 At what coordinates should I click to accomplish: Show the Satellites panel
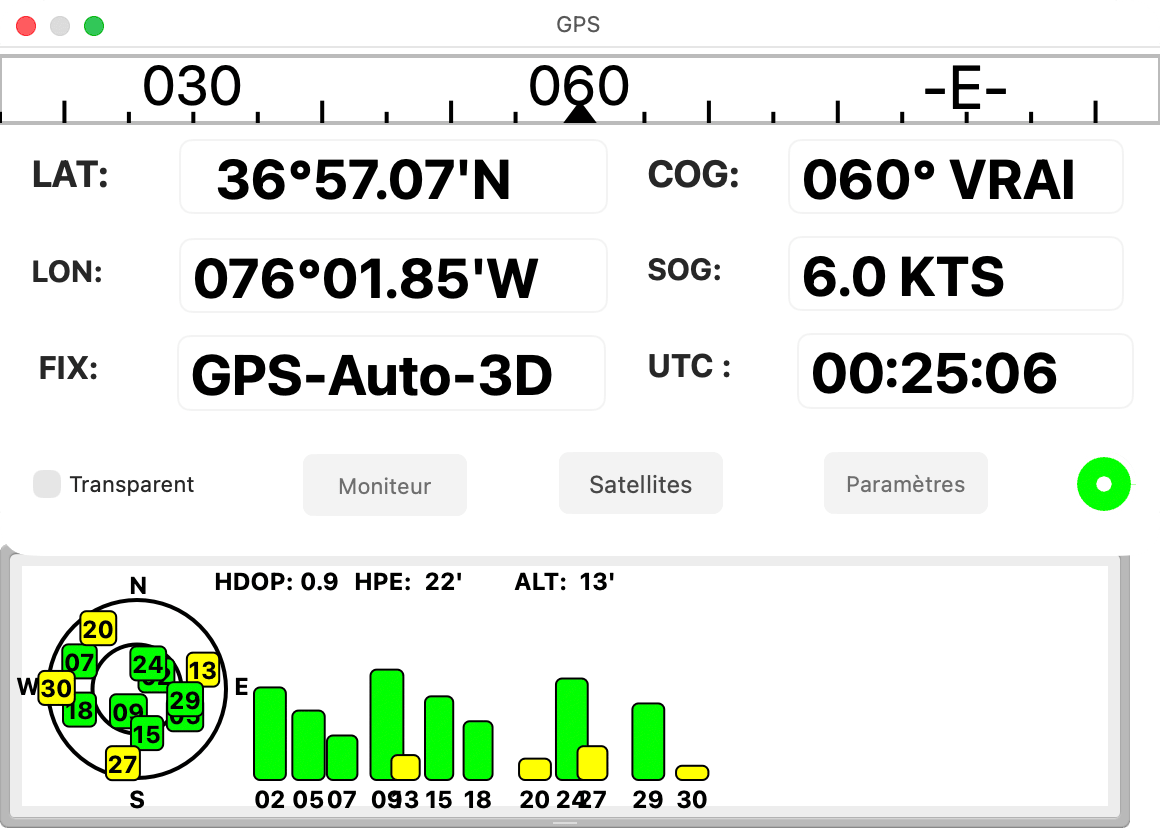pos(641,484)
